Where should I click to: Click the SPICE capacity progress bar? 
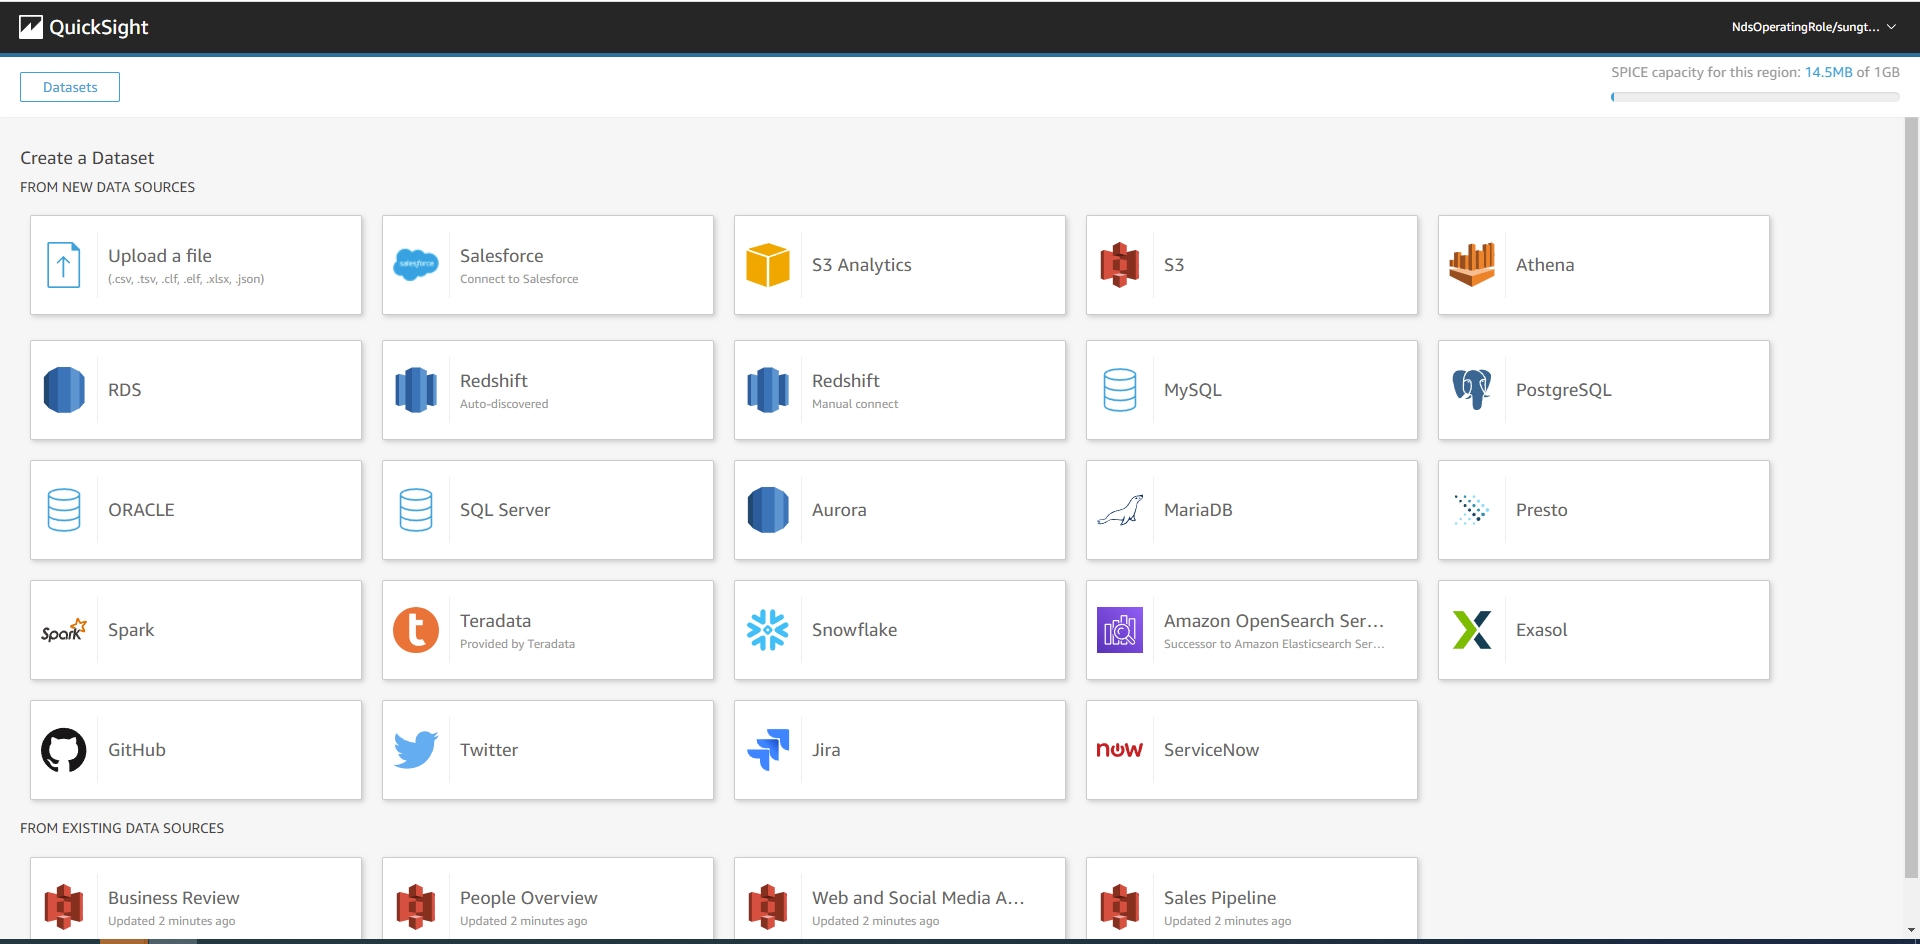(x=1755, y=97)
